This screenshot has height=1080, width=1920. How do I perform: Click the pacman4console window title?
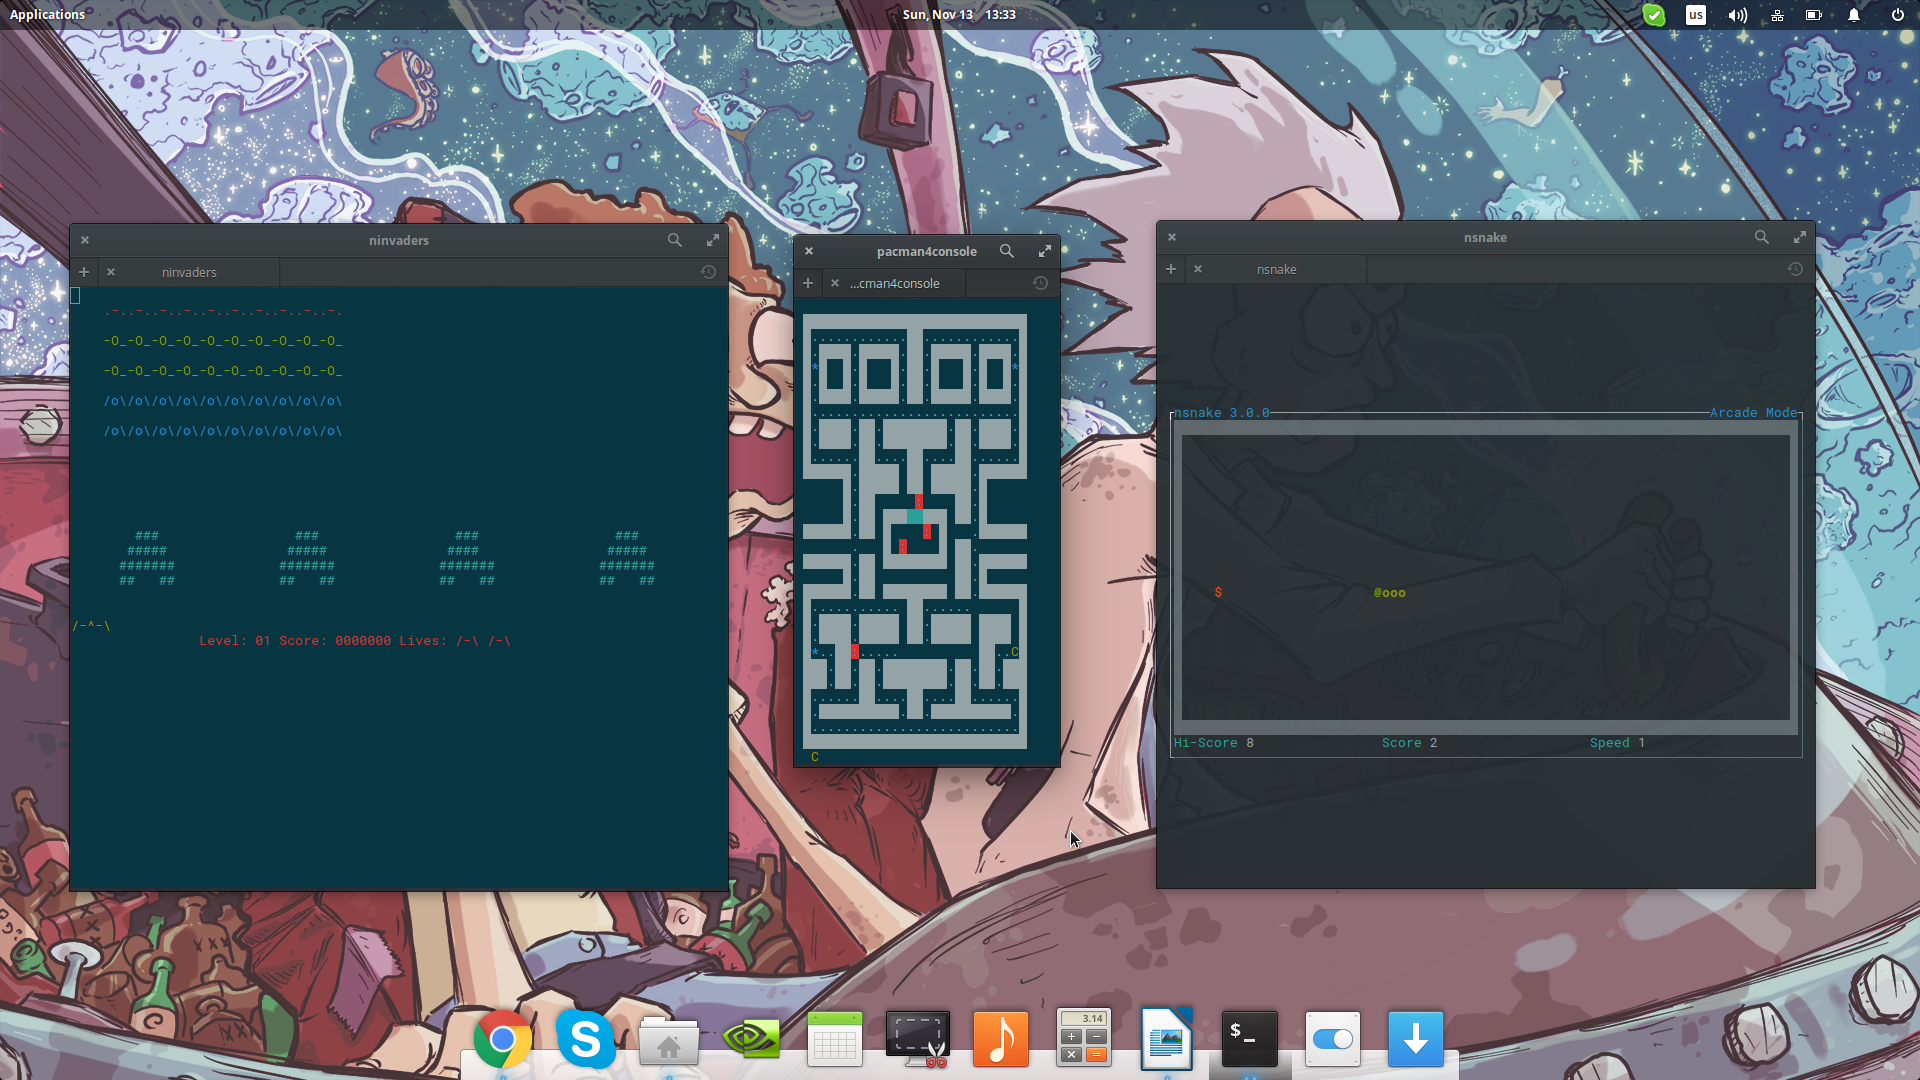pos(926,251)
